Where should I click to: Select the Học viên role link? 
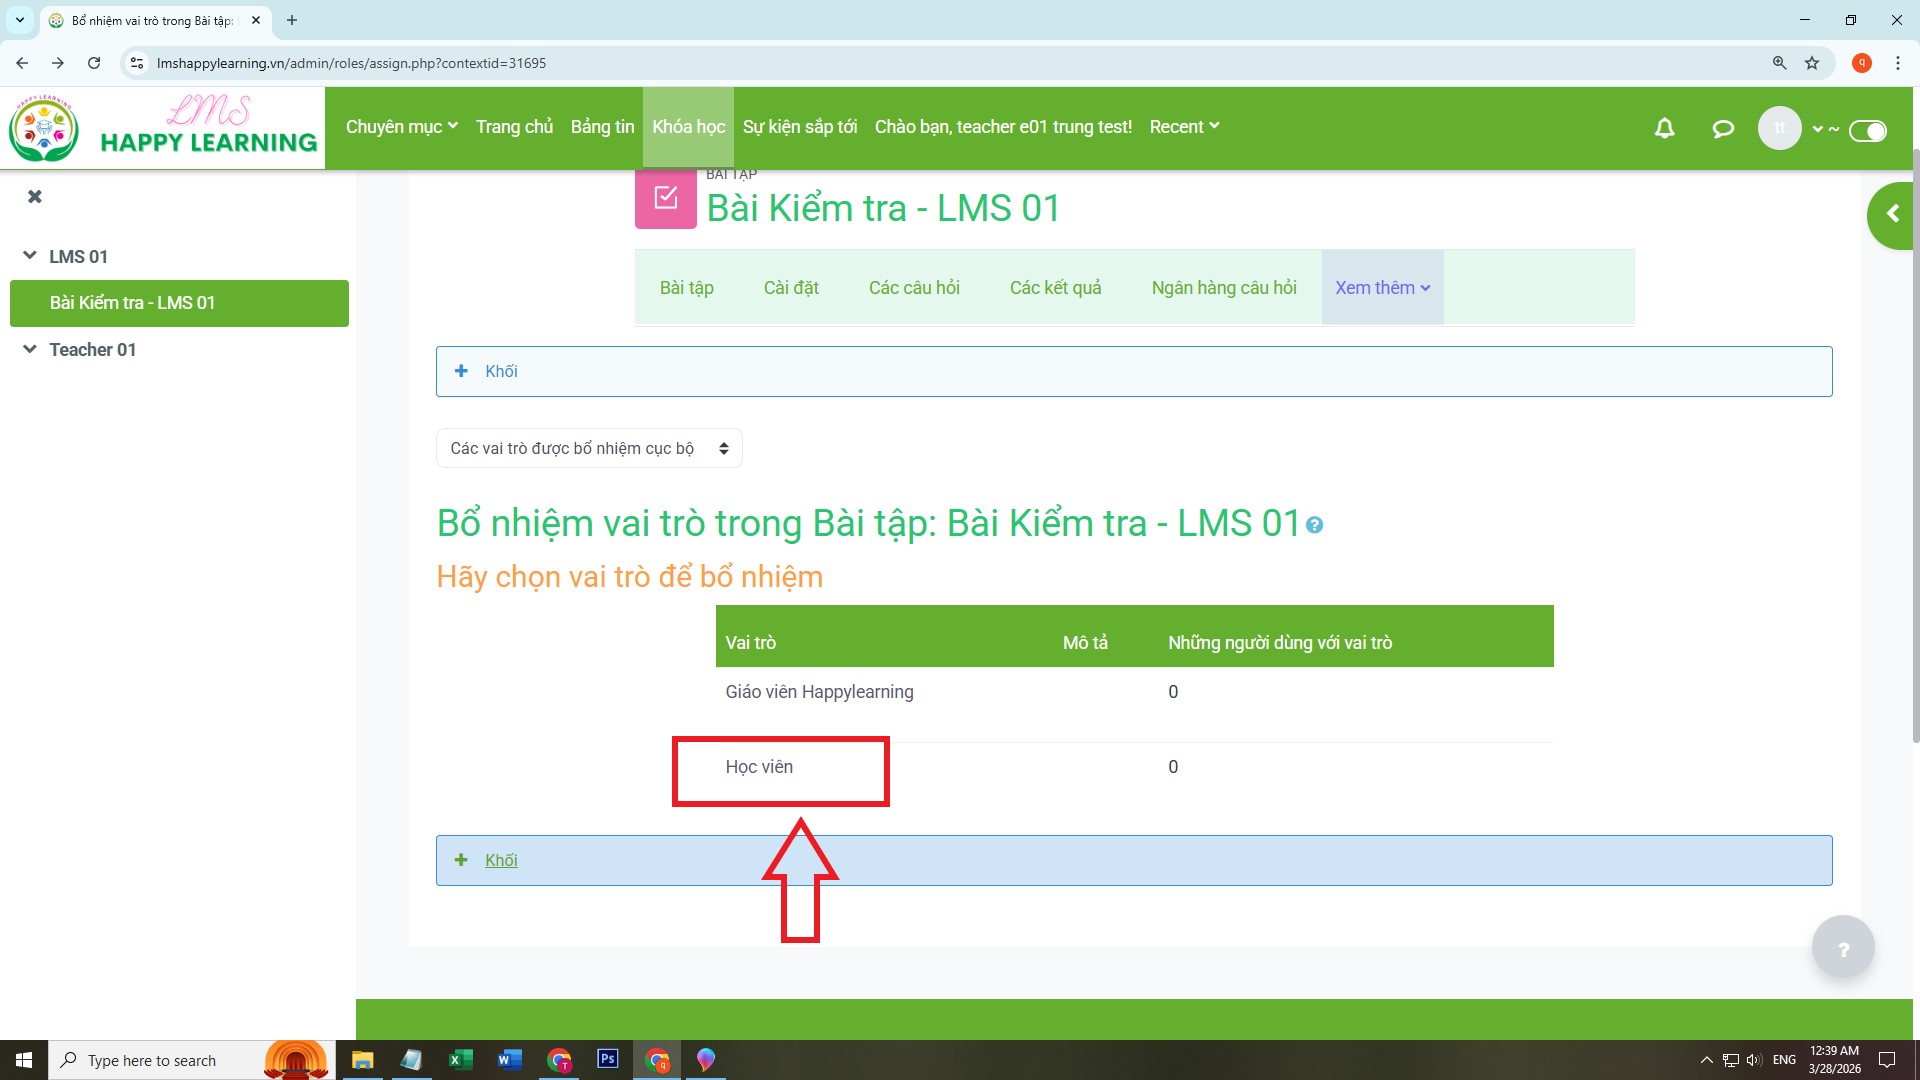759,767
